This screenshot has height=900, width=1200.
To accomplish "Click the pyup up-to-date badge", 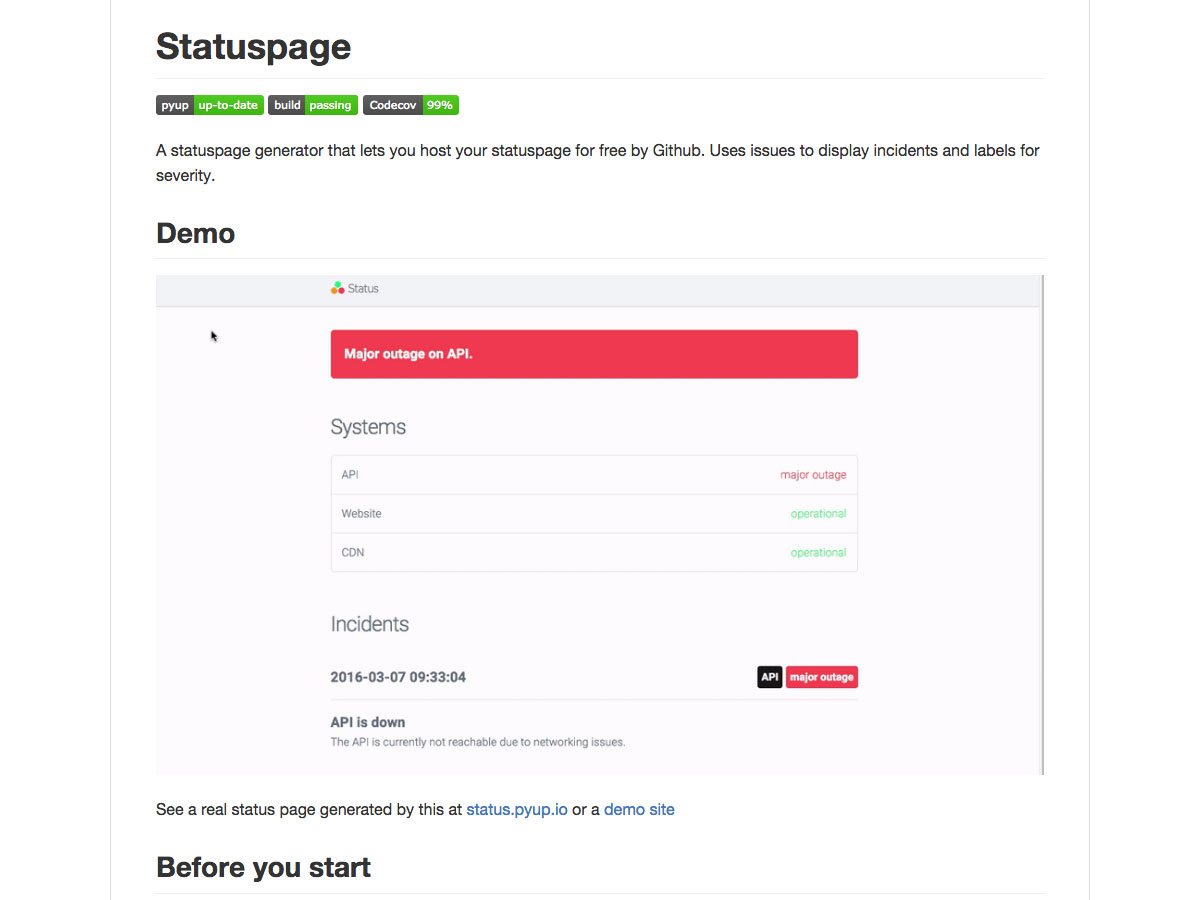I will pos(210,105).
